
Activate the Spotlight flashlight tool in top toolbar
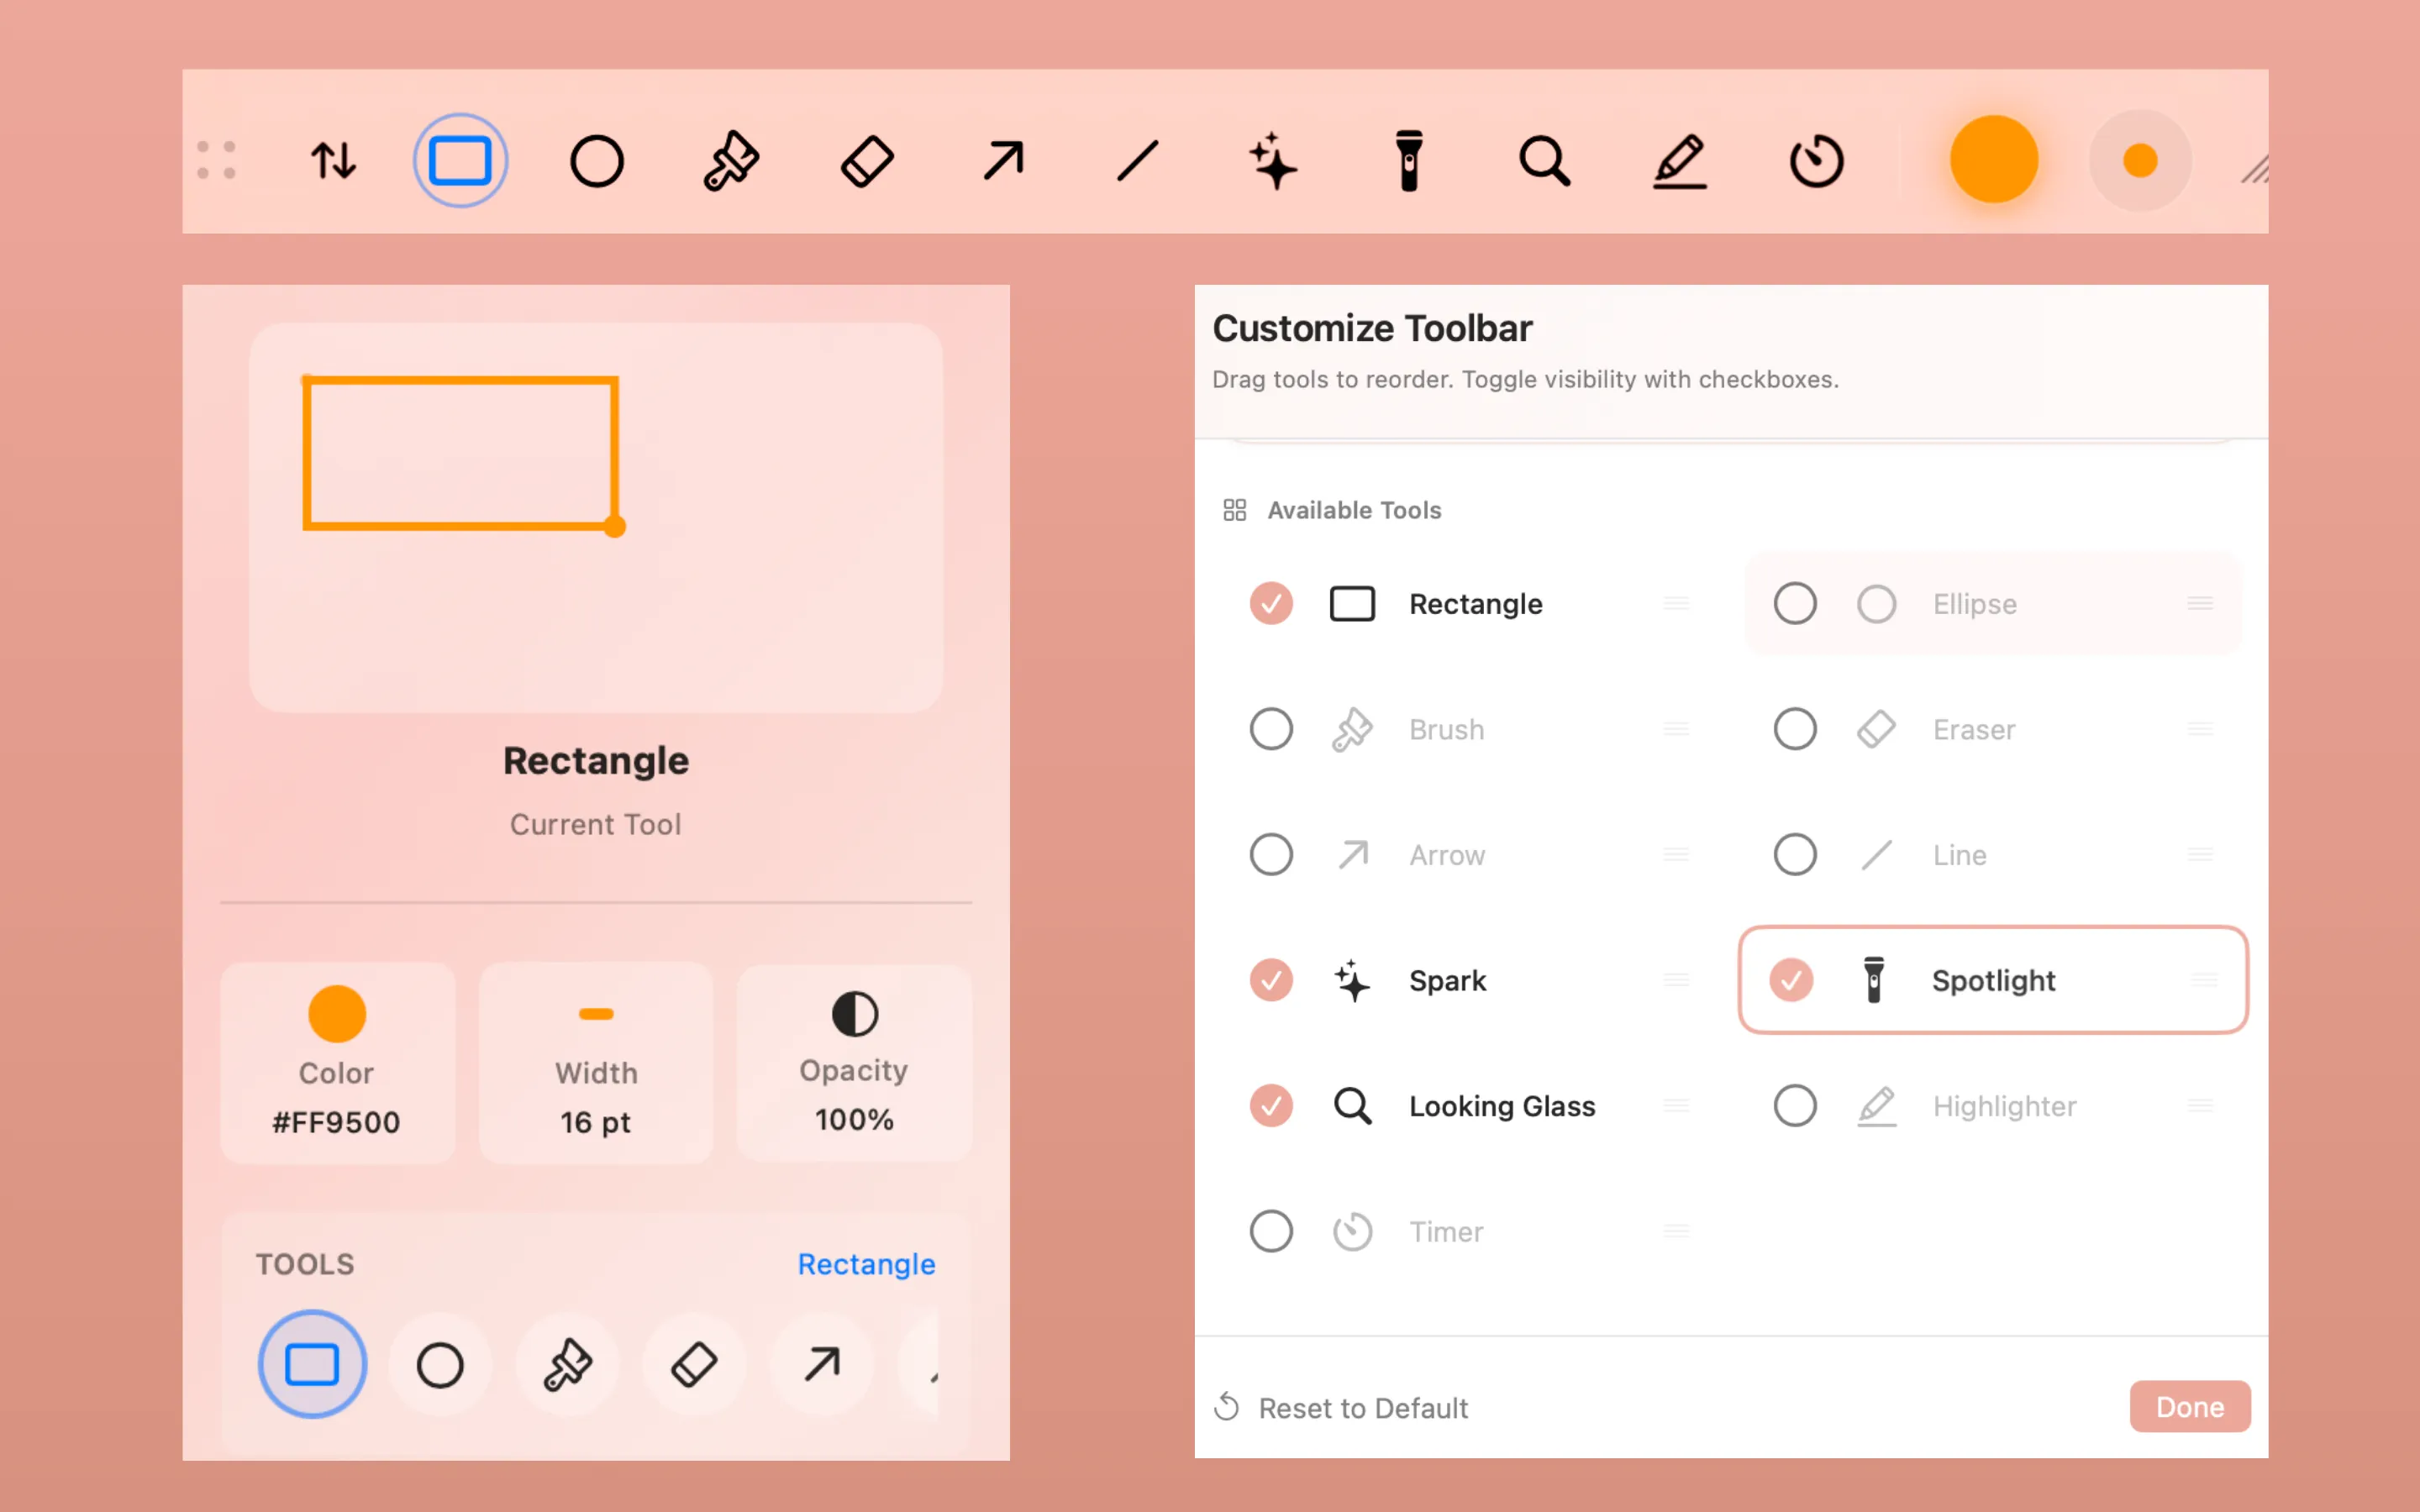(1409, 160)
